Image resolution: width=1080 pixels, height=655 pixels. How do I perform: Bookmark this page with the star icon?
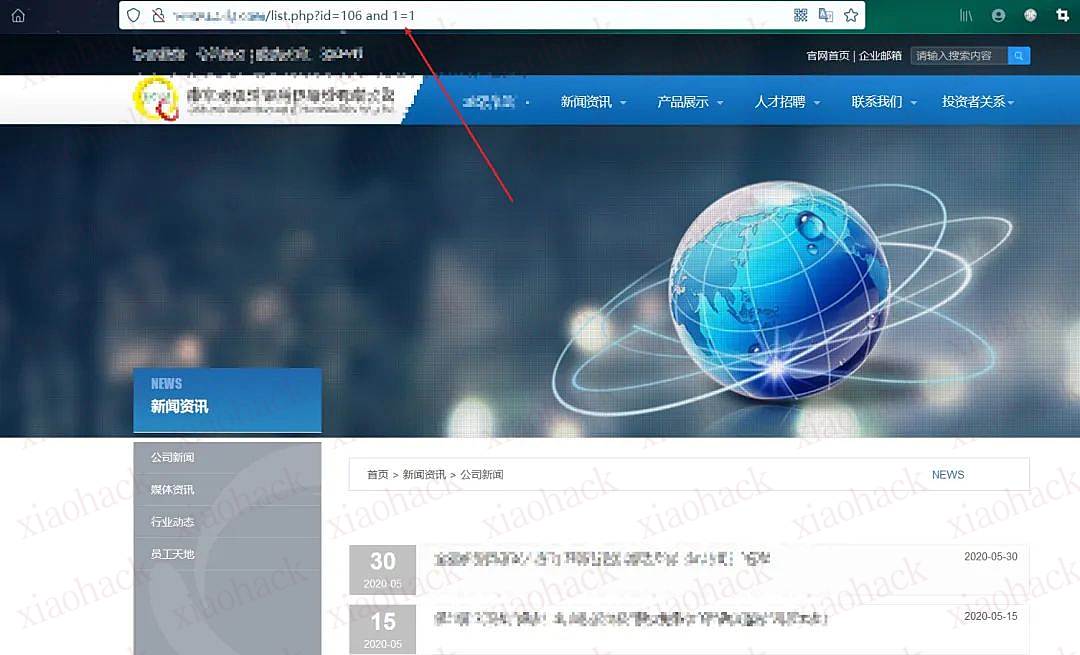[x=851, y=15]
